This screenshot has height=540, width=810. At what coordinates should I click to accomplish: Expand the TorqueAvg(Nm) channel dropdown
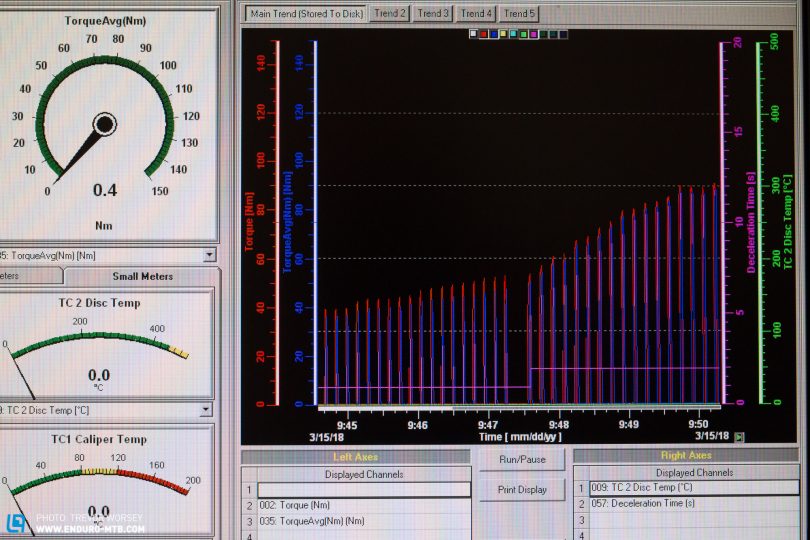click(x=207, y=255)
